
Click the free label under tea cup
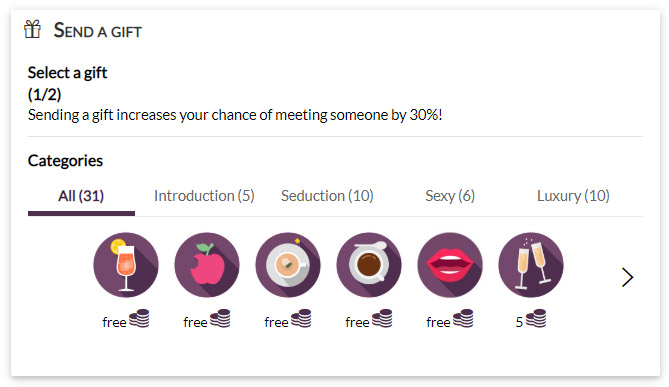point(276,322)
